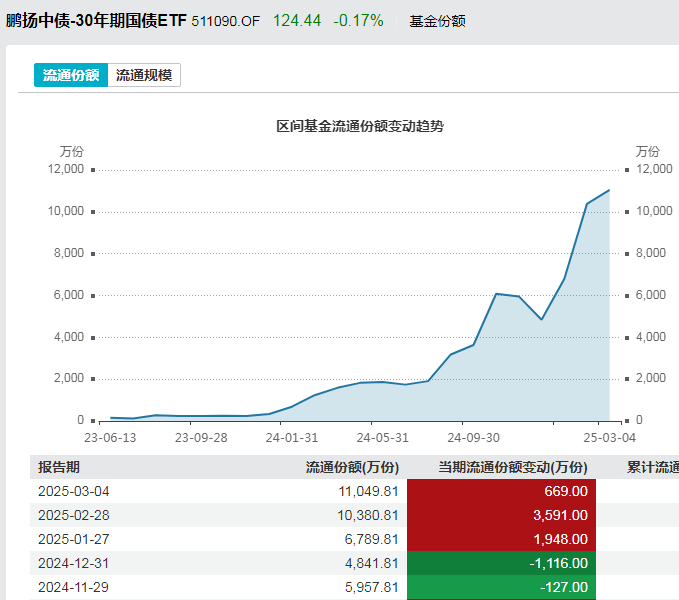
Task: Click the 4,841.81 share value cell
Action: (x=370, y=562)
